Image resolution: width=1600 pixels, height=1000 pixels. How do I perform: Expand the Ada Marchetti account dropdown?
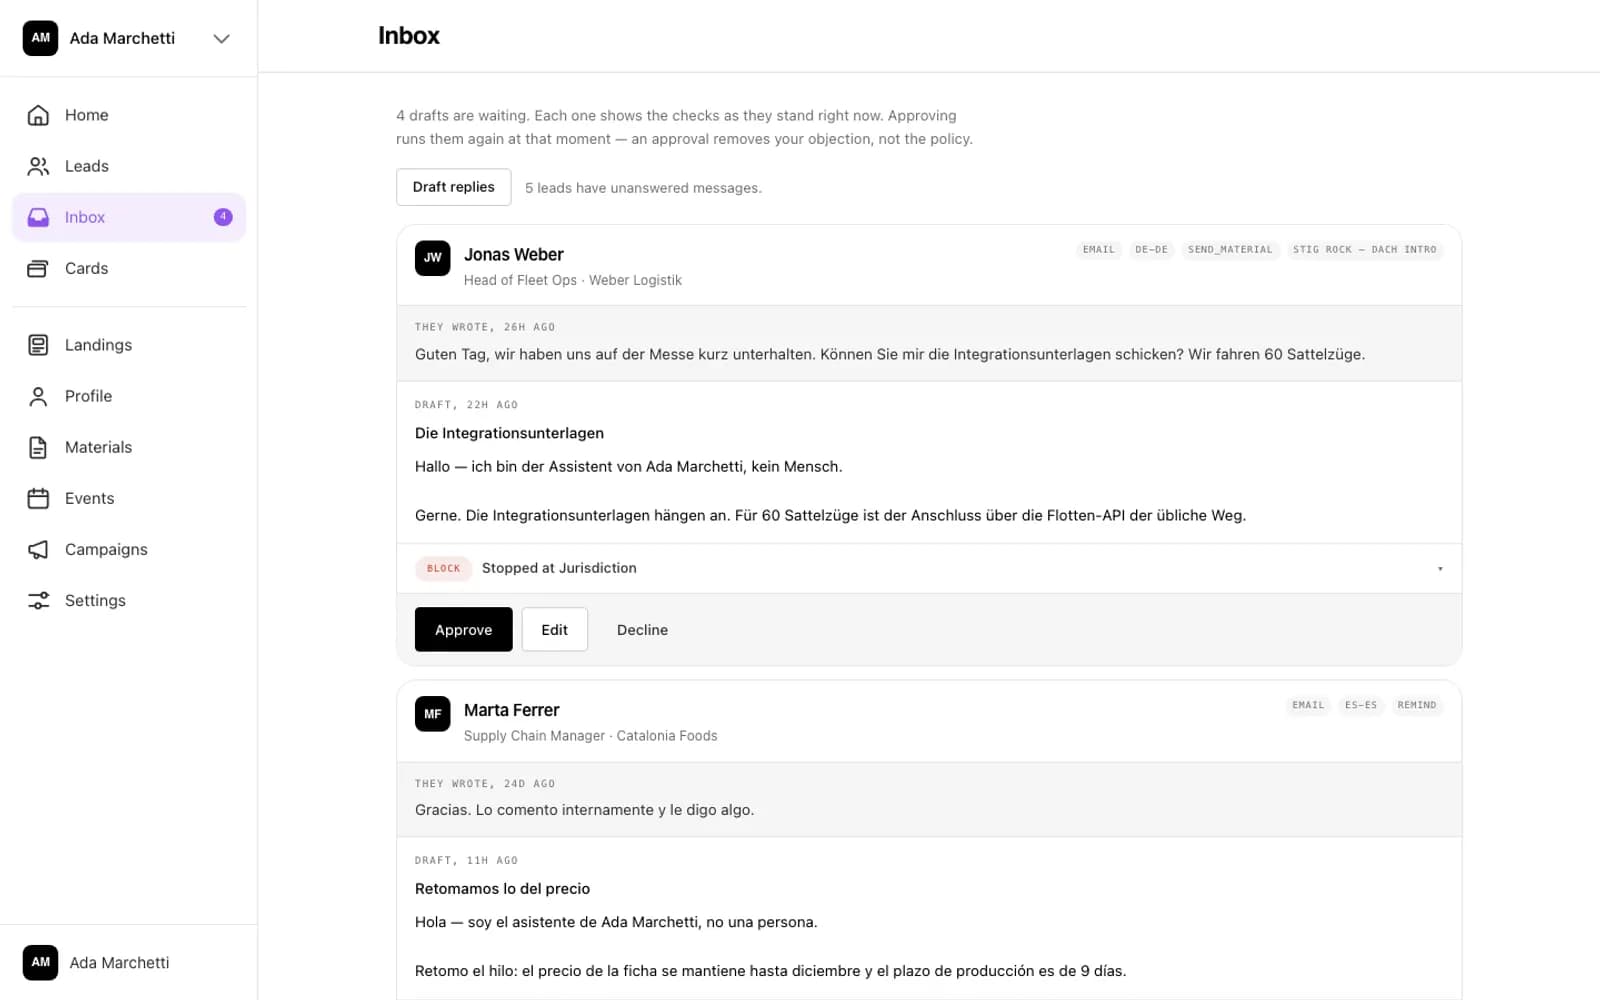(222, 38)
